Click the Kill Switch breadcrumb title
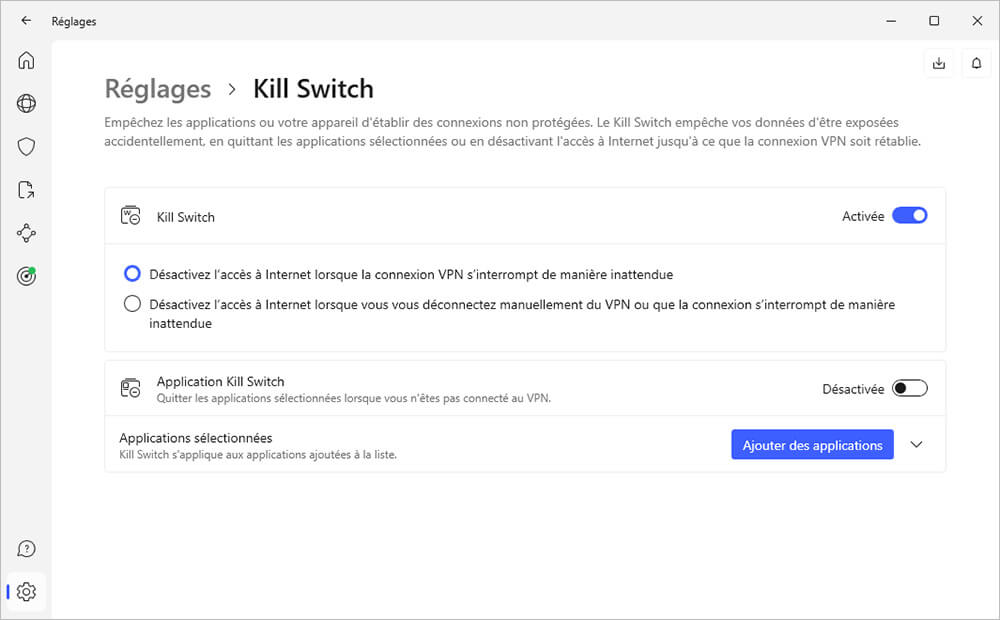Image resolution: width=1000 pixels, height=620 pixels. 313,89
